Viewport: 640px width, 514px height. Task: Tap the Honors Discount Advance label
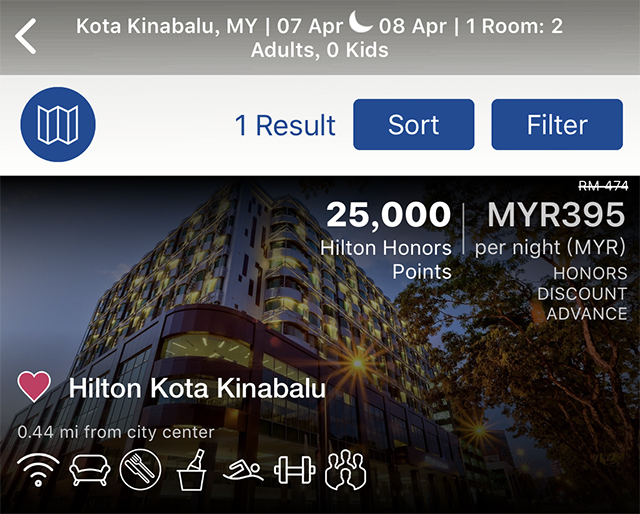[582, 294]
